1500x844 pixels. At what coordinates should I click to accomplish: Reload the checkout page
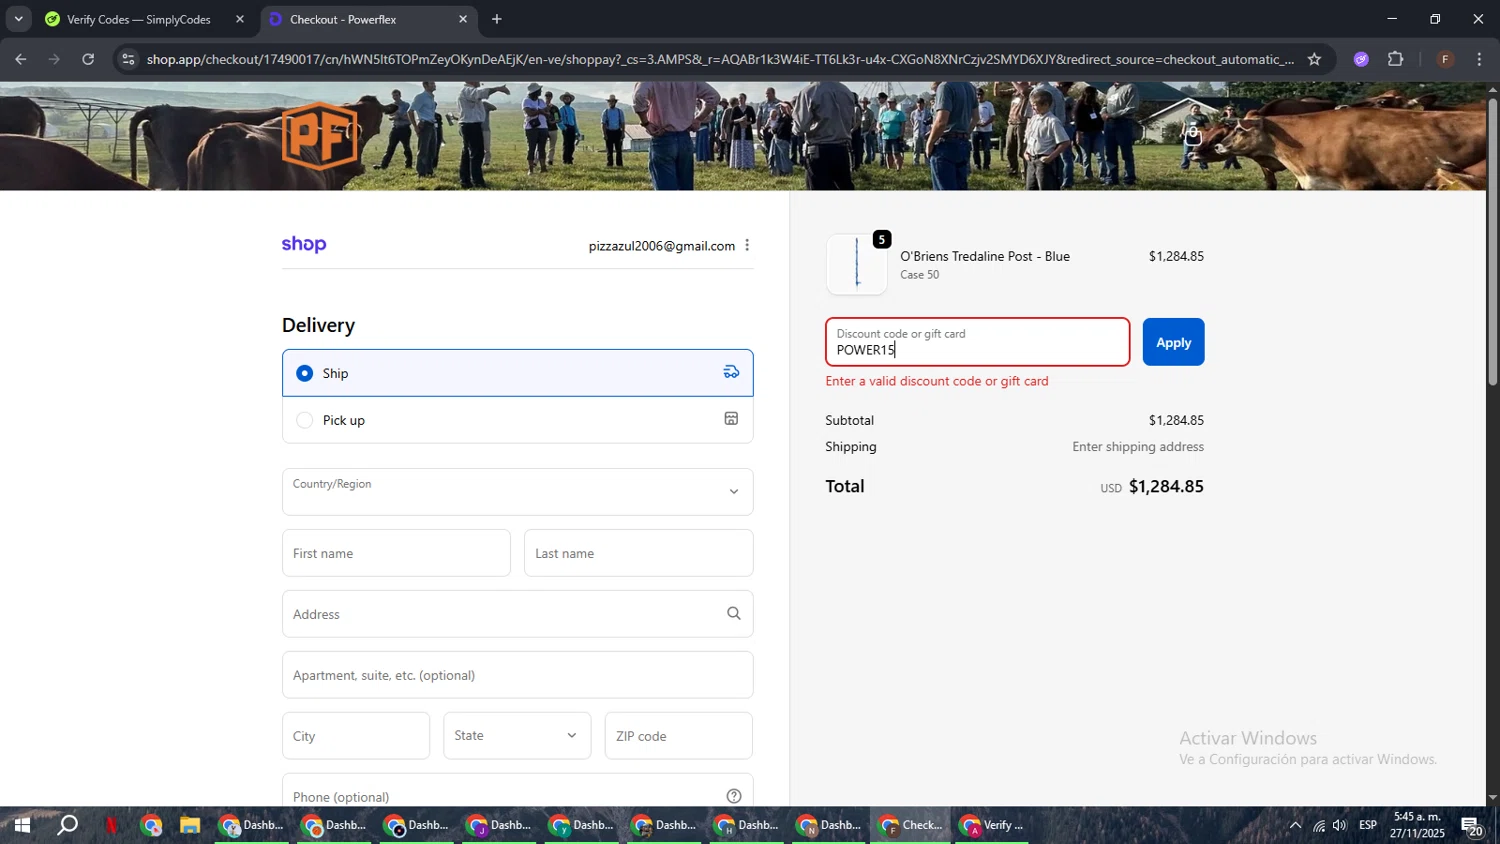[88, 59]
